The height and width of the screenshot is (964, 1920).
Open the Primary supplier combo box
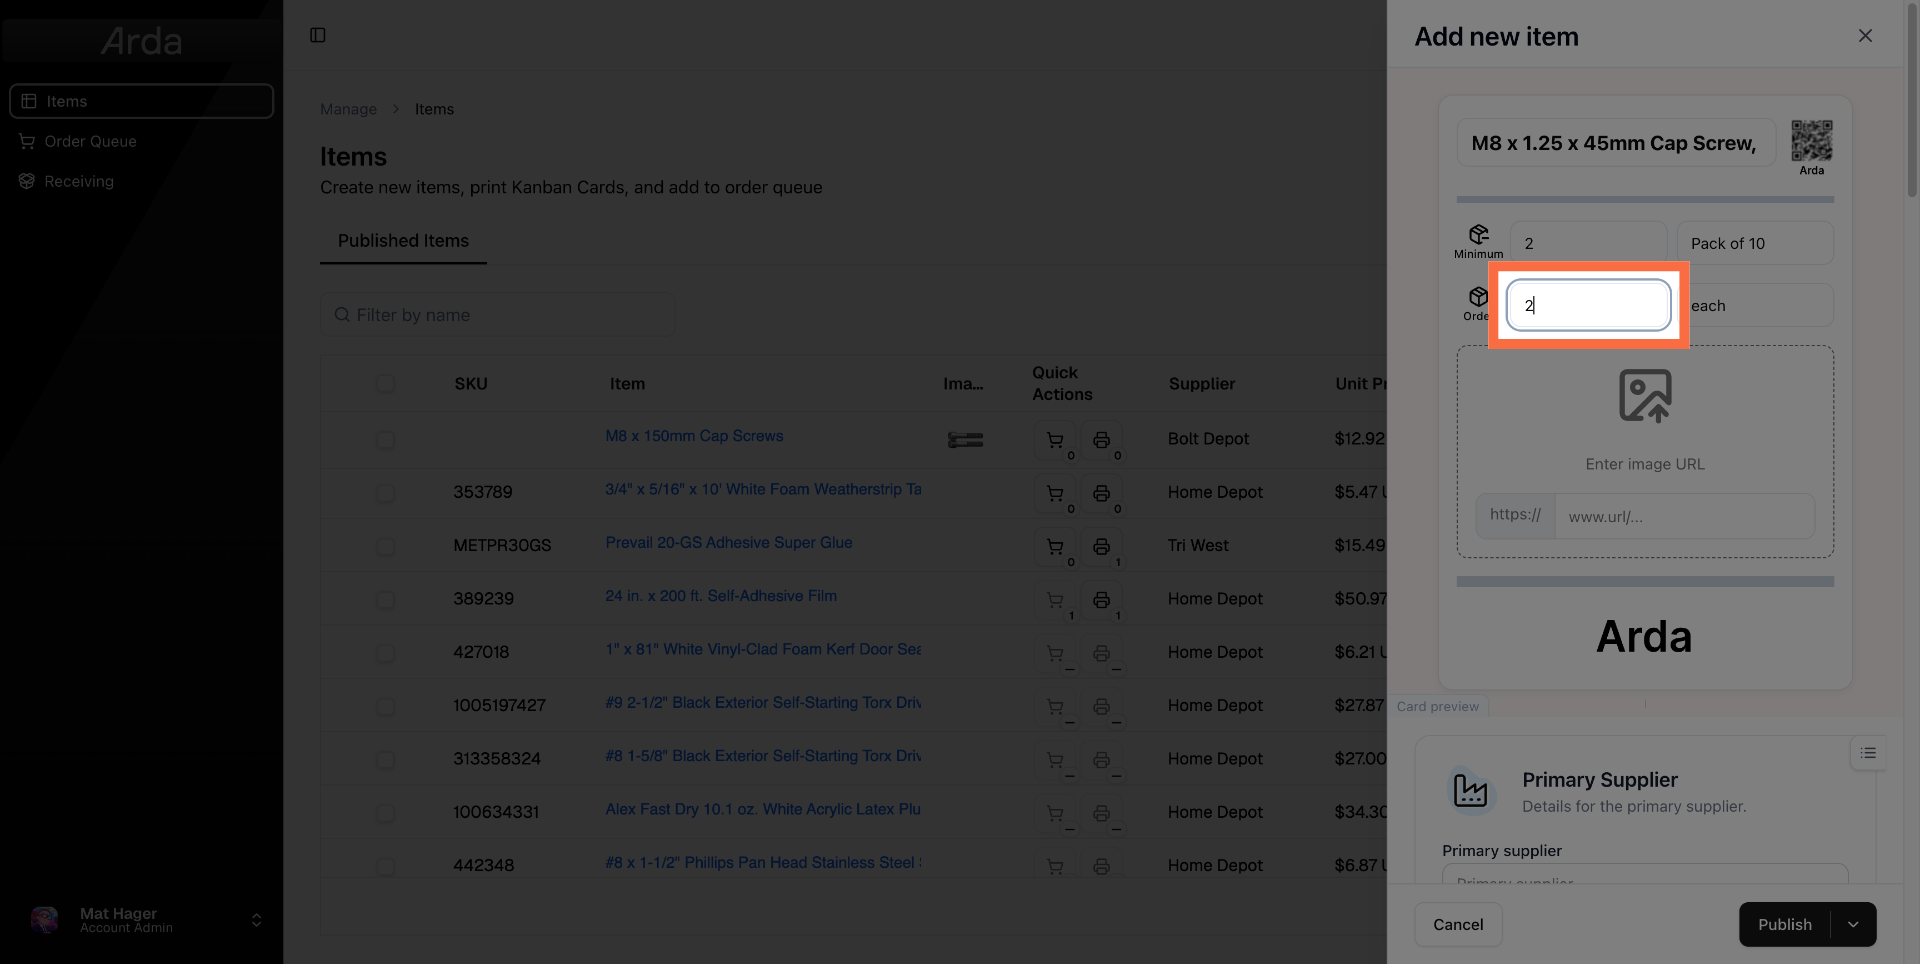tap(1645, 874)
